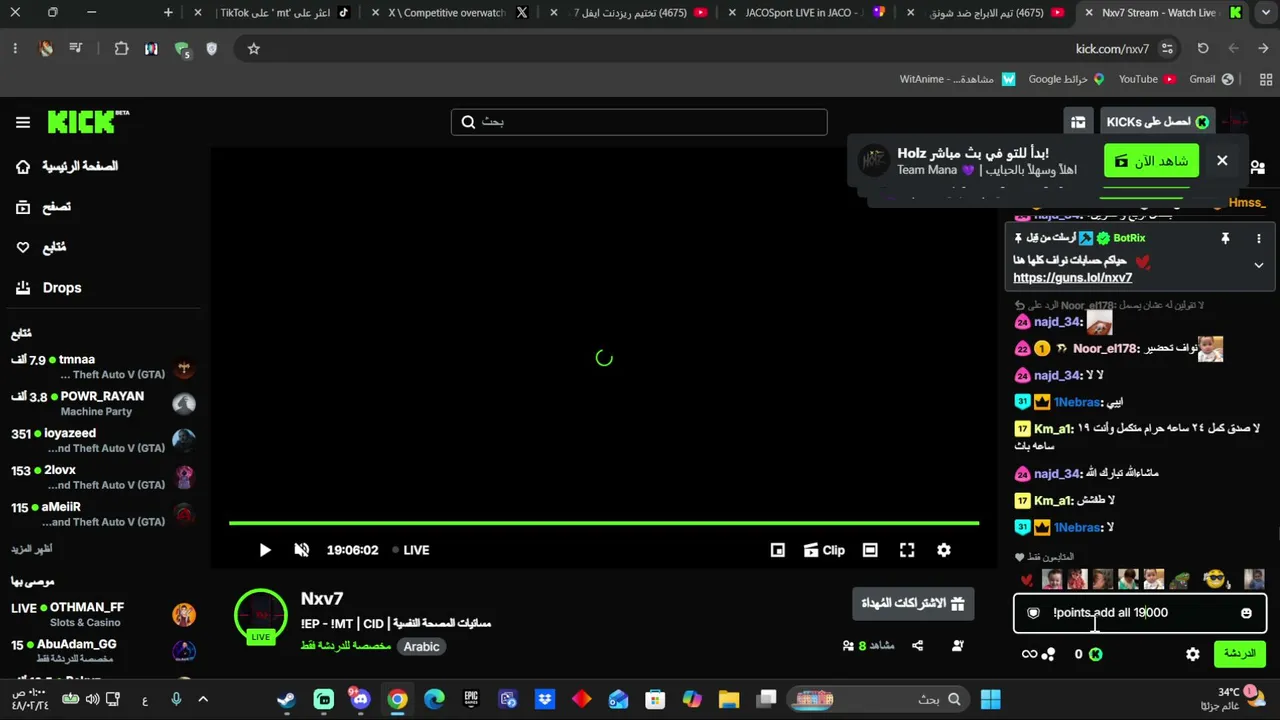
Task: Click the follow user icon beside share
Action: [x=957, y=646]
